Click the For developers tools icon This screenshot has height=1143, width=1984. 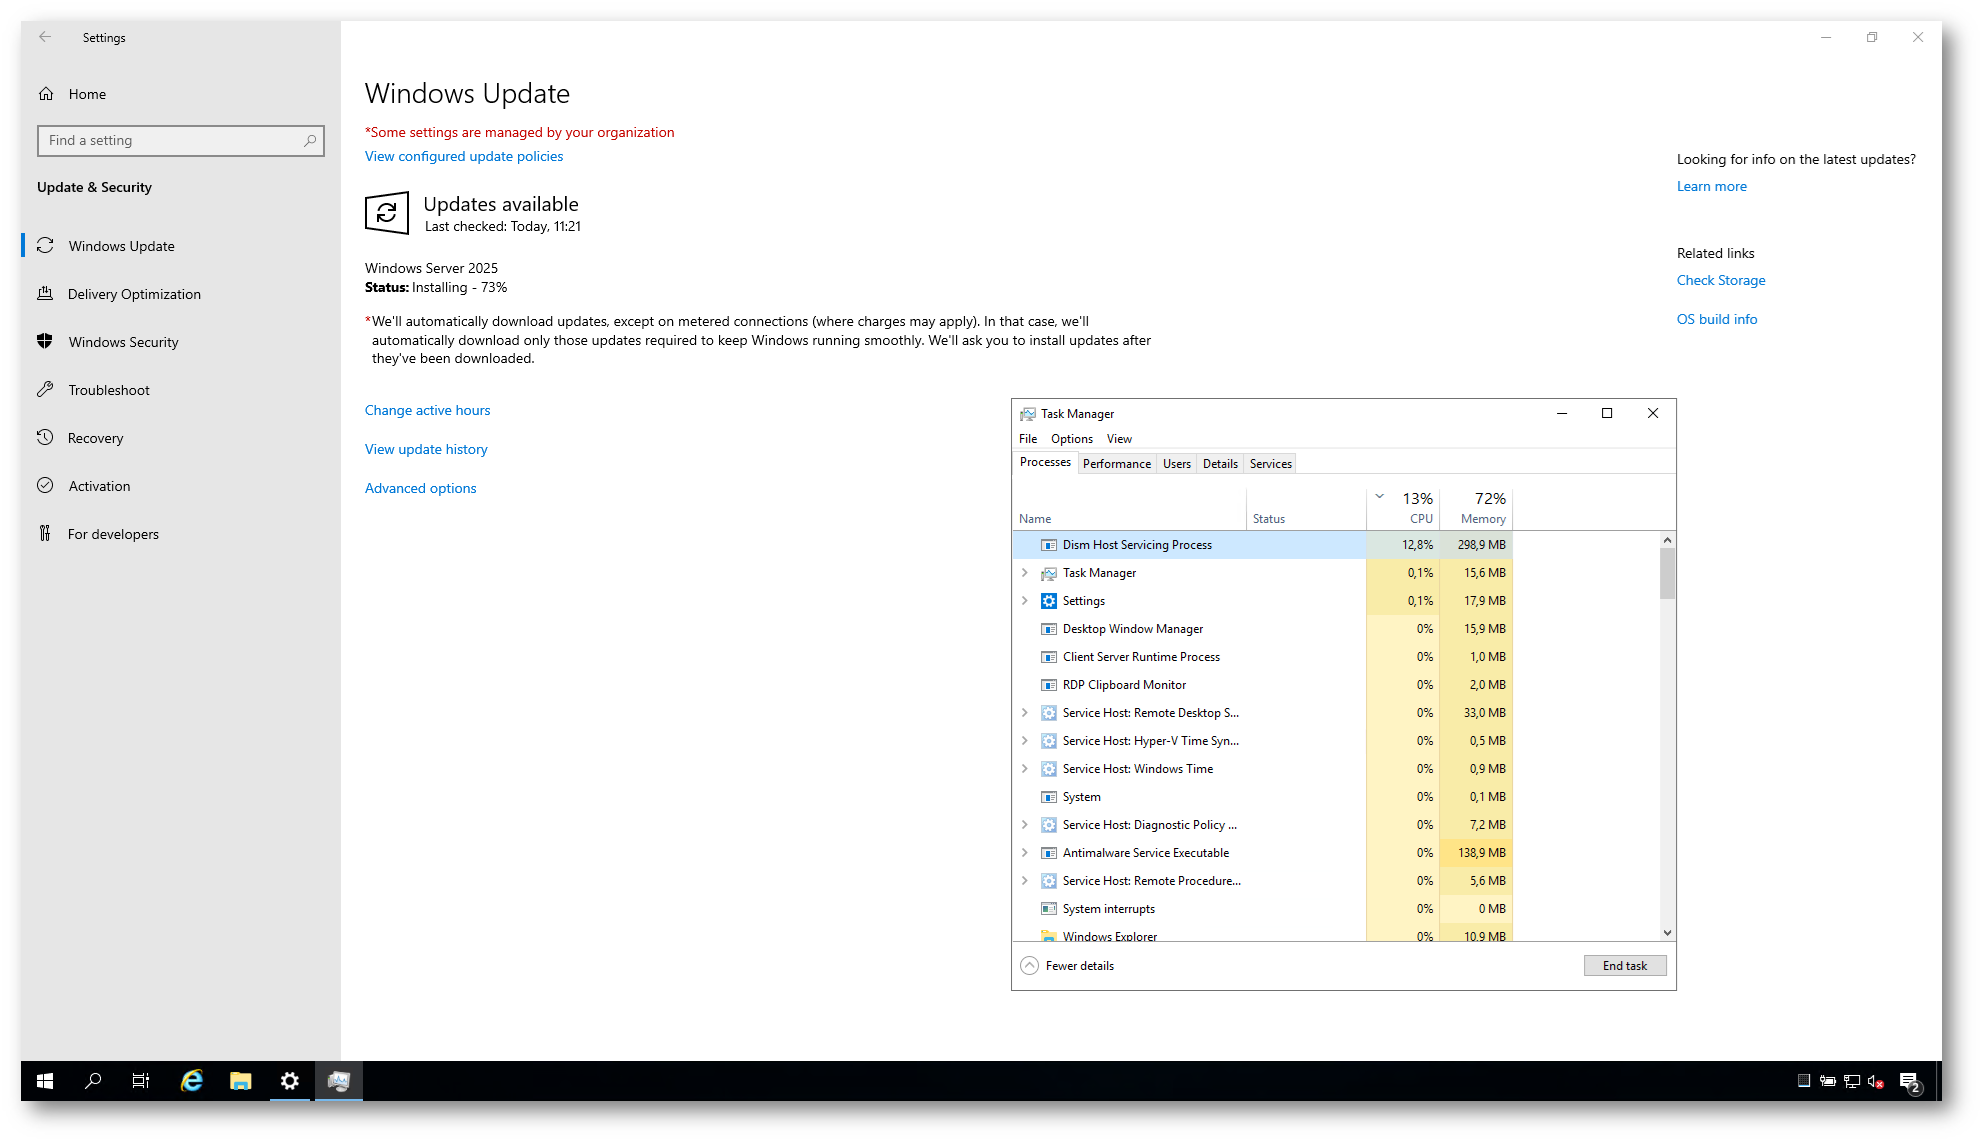click(x=45, y=534)
